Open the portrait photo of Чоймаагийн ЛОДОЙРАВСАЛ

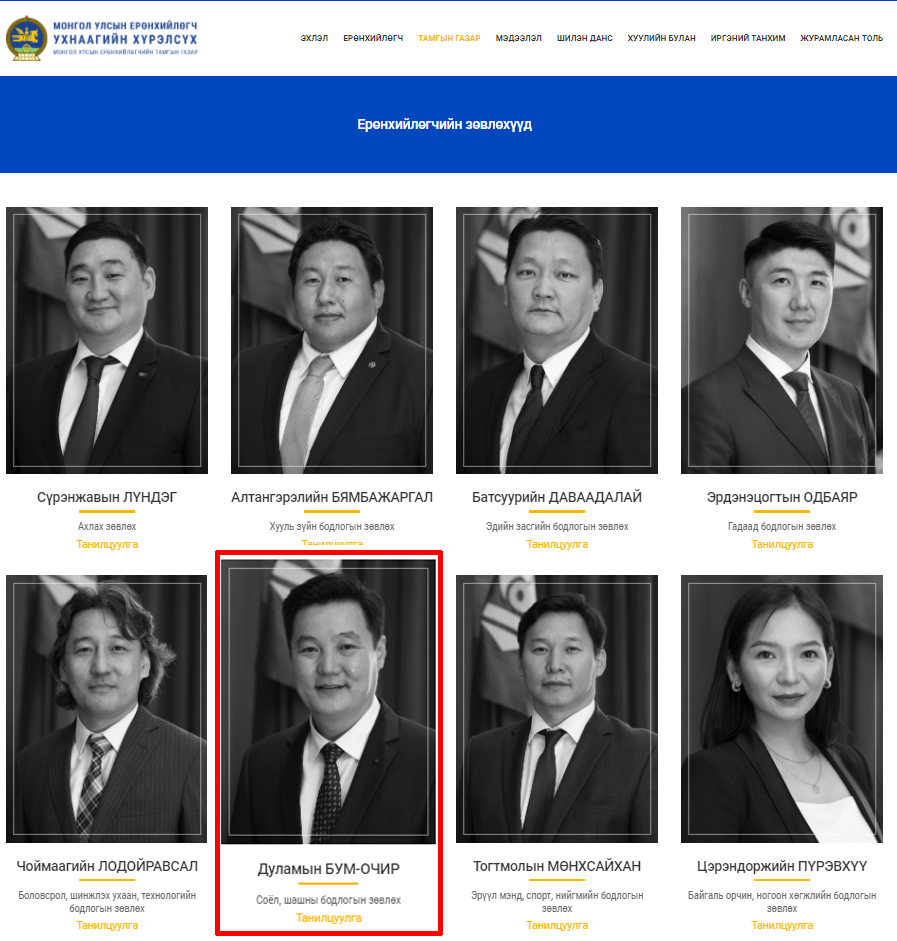pos(107,708)
